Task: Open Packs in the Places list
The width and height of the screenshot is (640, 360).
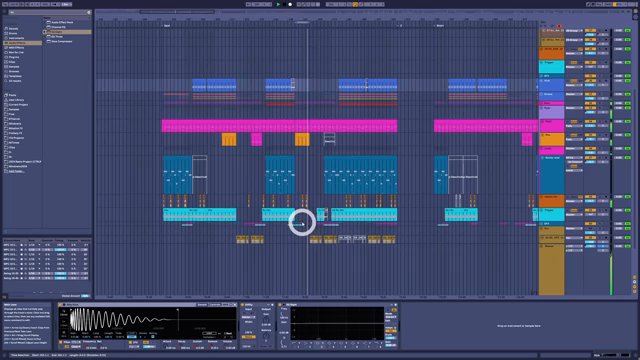Action: tap(12, 95)
